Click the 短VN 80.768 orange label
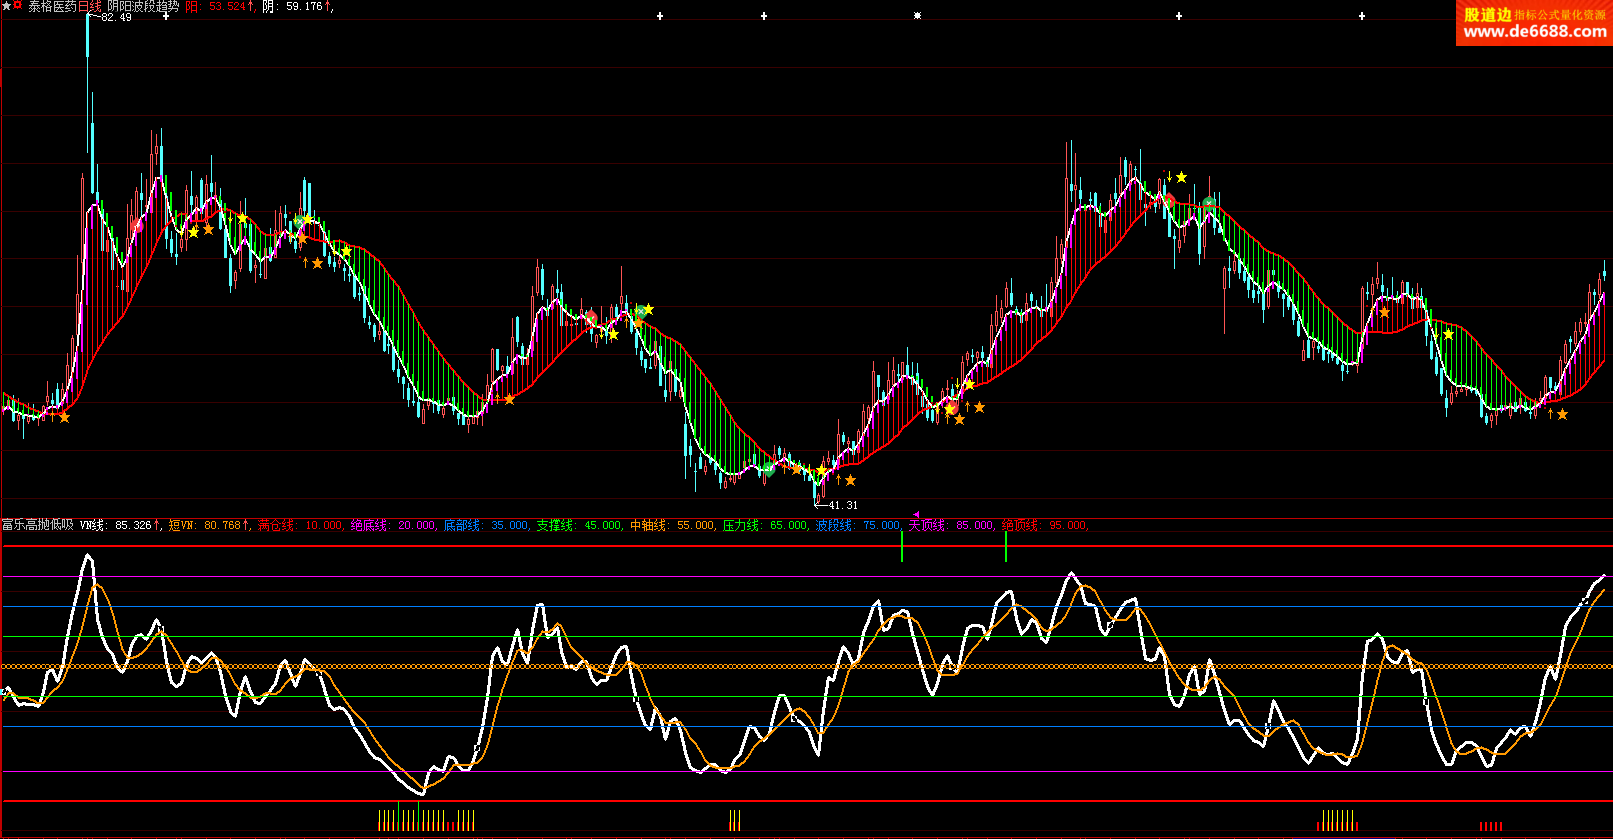Viewport: 1613px width, 839px height. (207, 525)
